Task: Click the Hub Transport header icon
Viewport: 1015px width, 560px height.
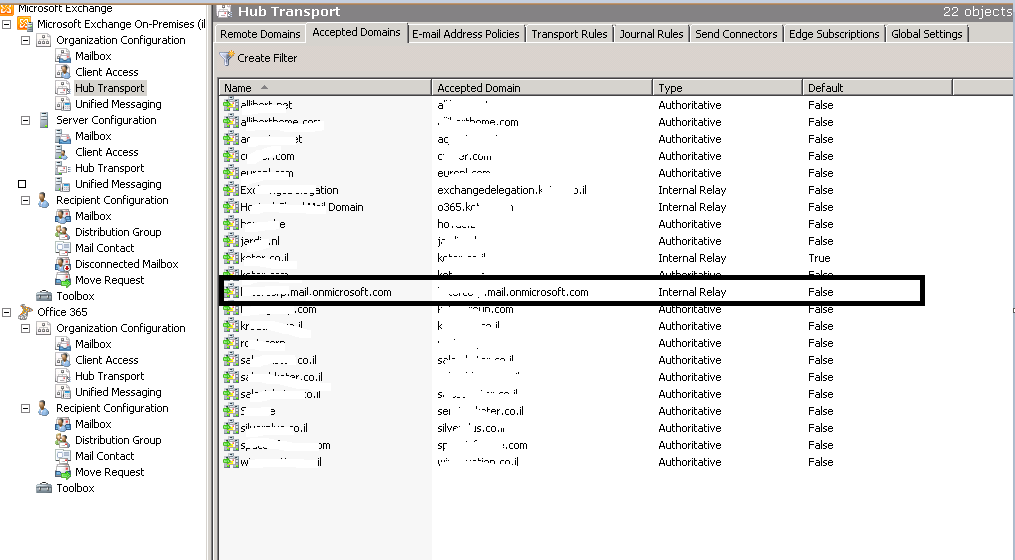Action: tap(224, 11)
